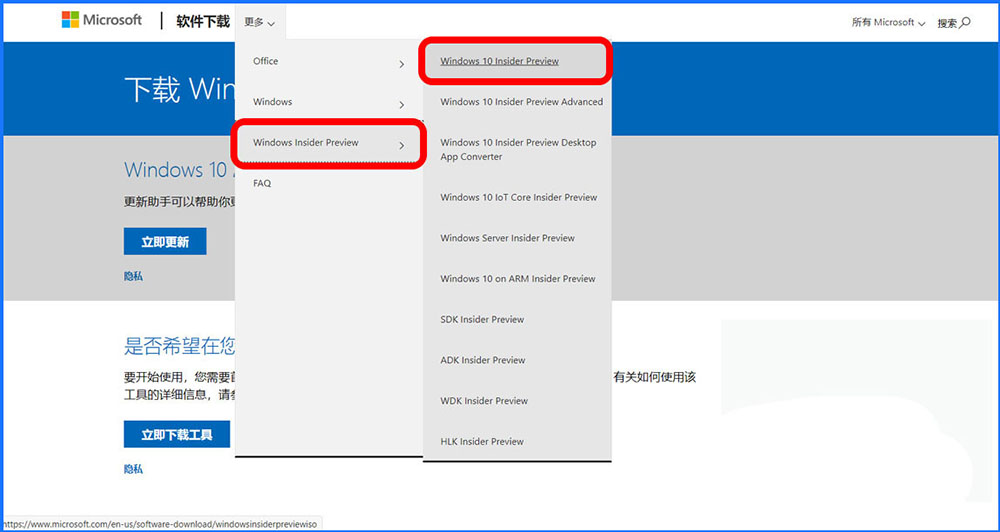
Task: Open Windows 10 on ARM Insider Preview
Action: [x=518, y=279]
